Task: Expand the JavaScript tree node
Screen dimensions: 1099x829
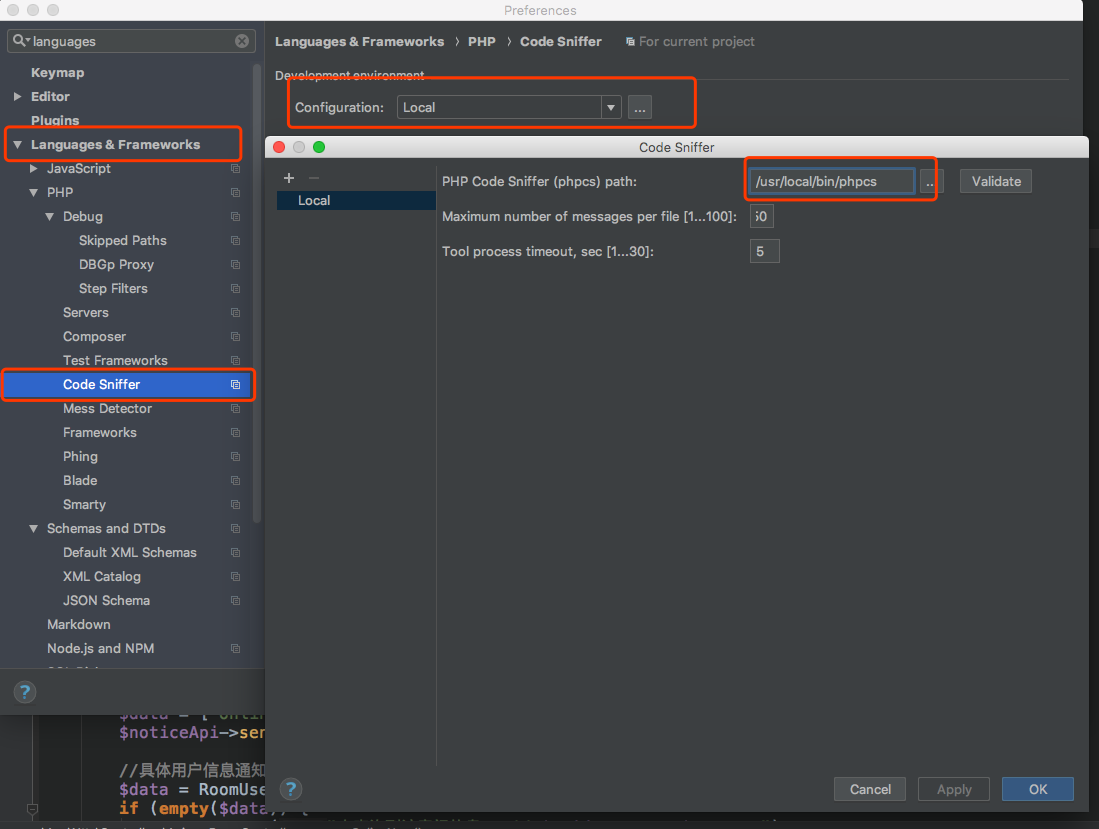Action: point(34,169)
